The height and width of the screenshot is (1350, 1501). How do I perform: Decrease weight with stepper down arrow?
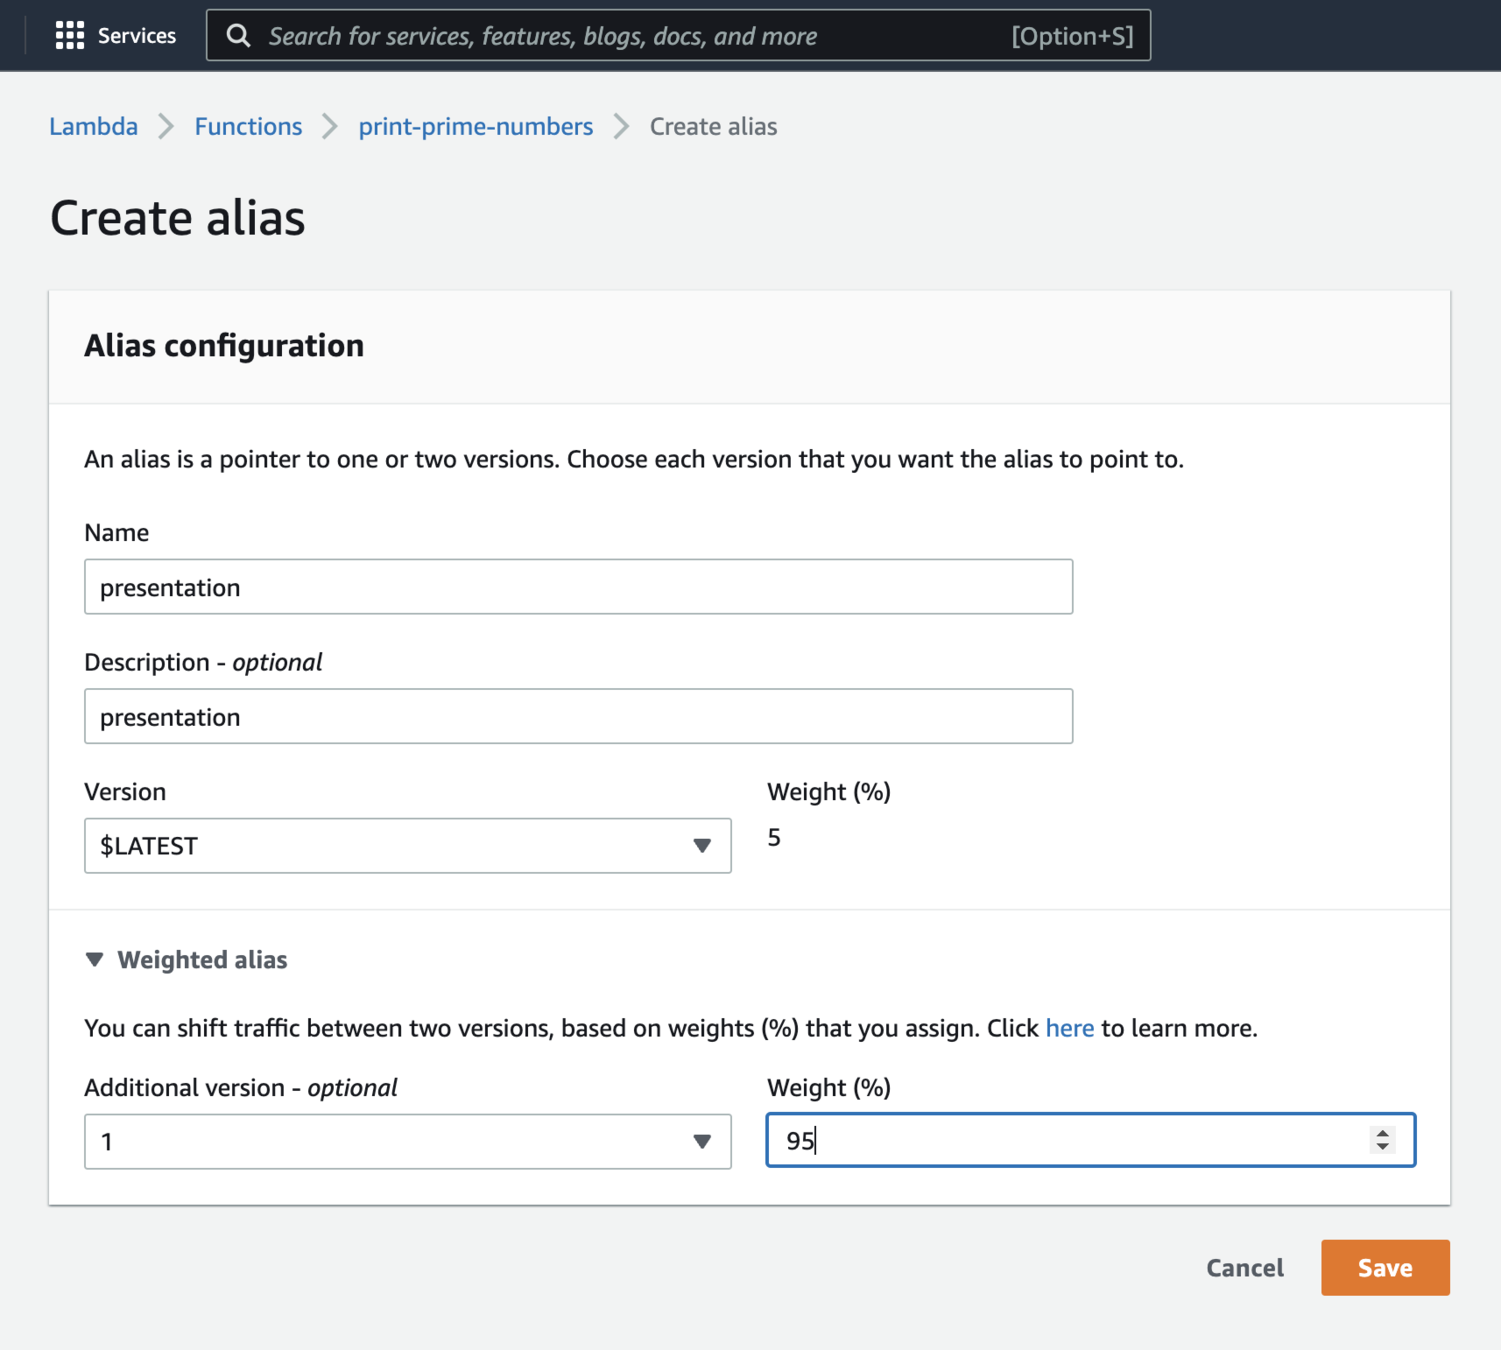1383,1147
